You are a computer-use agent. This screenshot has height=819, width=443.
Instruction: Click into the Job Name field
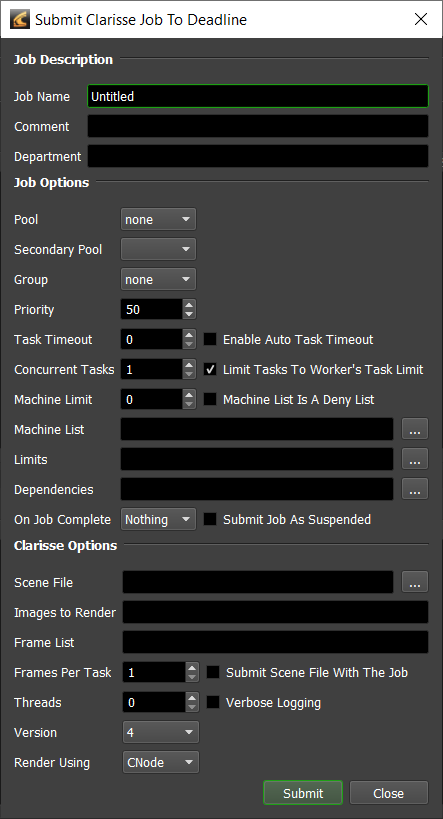258,96
